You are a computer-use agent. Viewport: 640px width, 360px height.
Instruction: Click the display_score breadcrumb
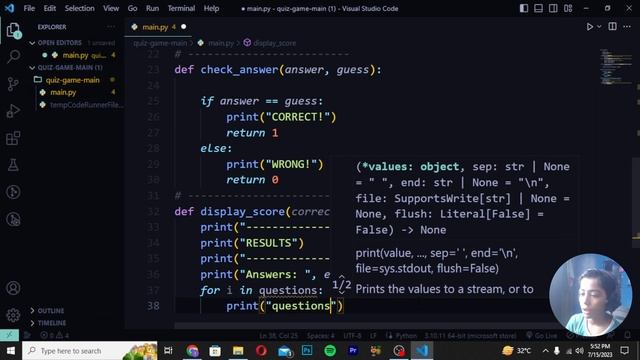(274, 43)
